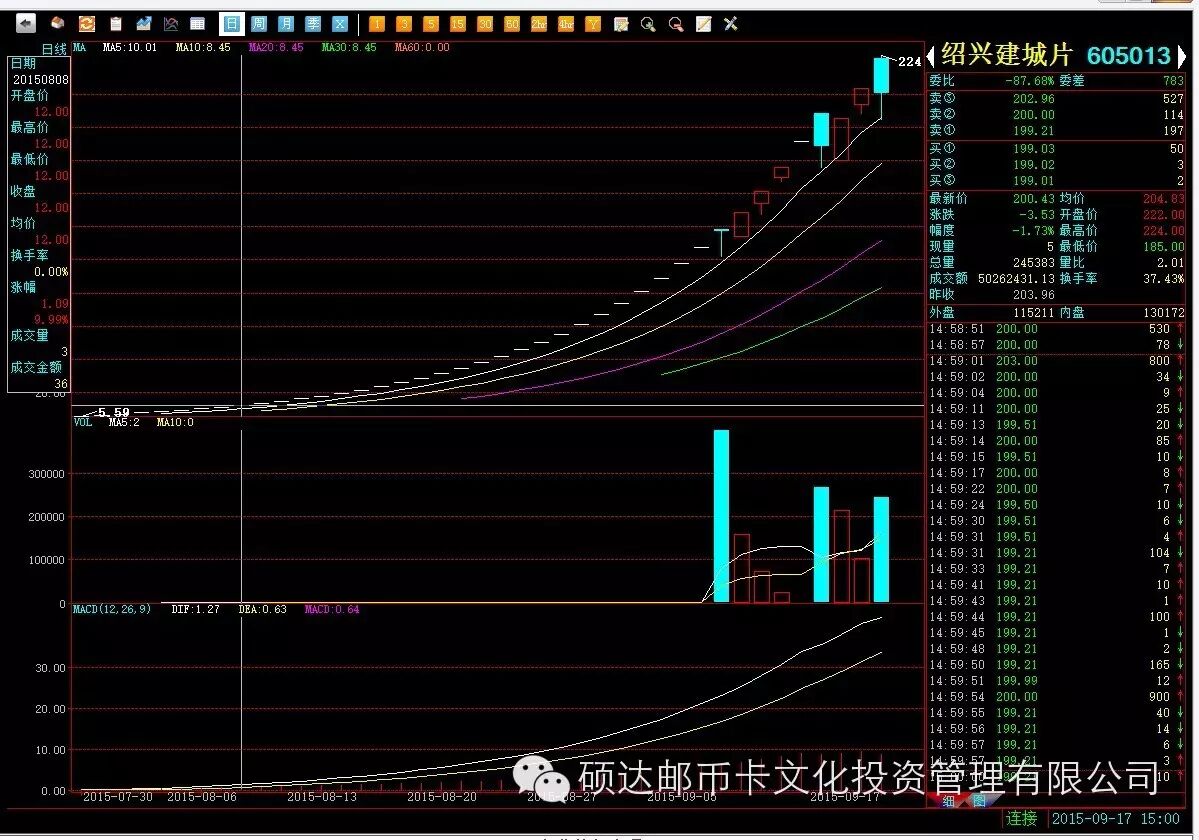This screenshot has height=840, width=1199.
Task: Click the MA20:8.45 indicator label
Action: tap(275, 47)
